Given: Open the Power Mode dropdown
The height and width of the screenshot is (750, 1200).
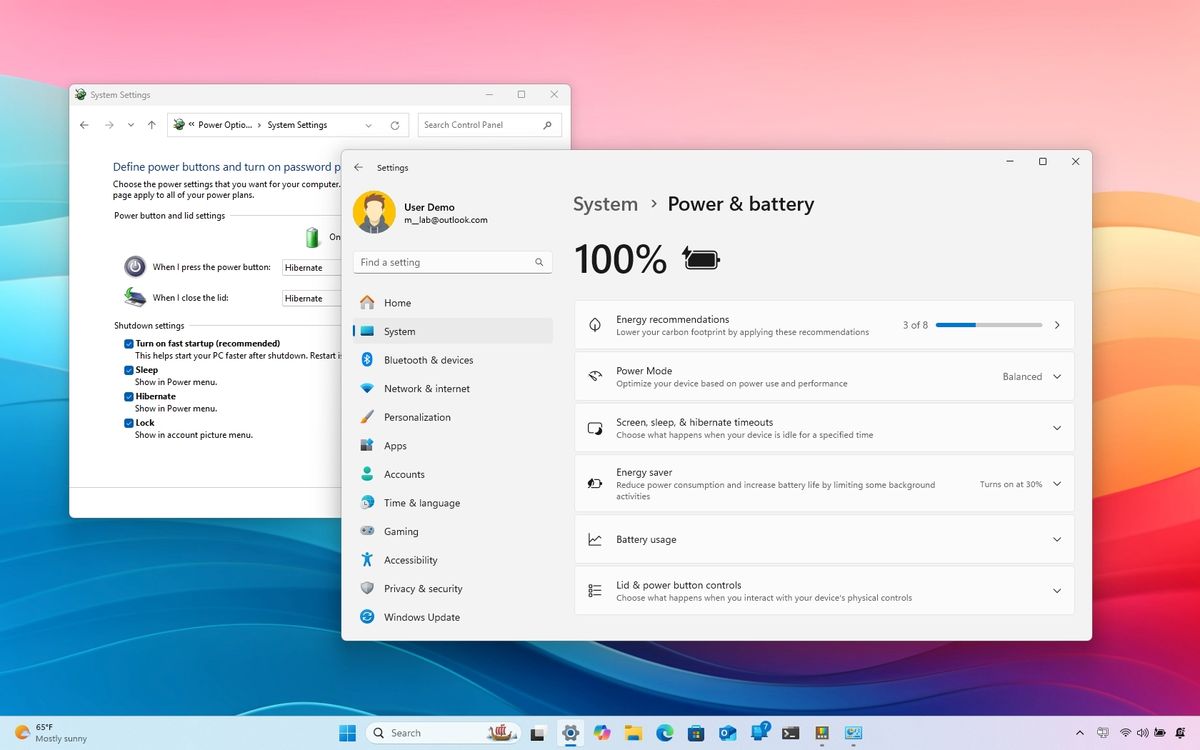Looking at the screenshot, I should 1056,376.
